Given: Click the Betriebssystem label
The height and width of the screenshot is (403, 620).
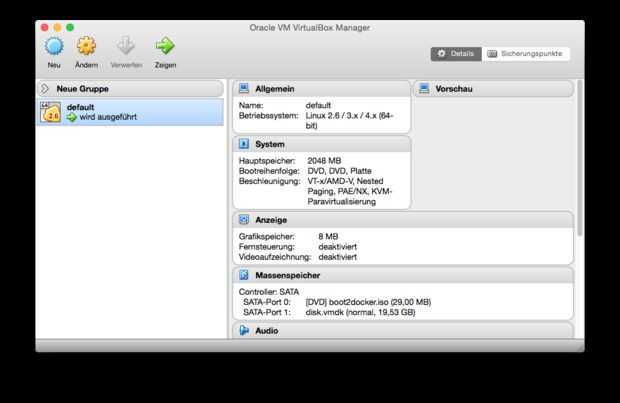Looking at the screenshot, I should (x=268, y=116).
